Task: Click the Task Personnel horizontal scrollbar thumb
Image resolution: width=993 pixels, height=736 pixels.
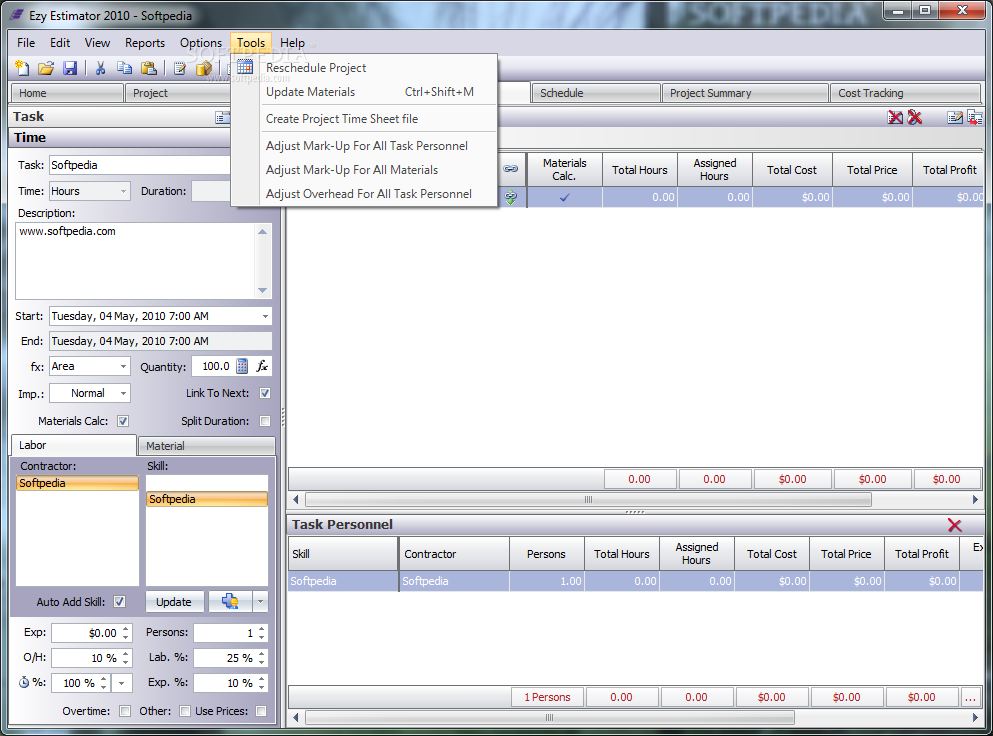Action: (x=549, y=718)
